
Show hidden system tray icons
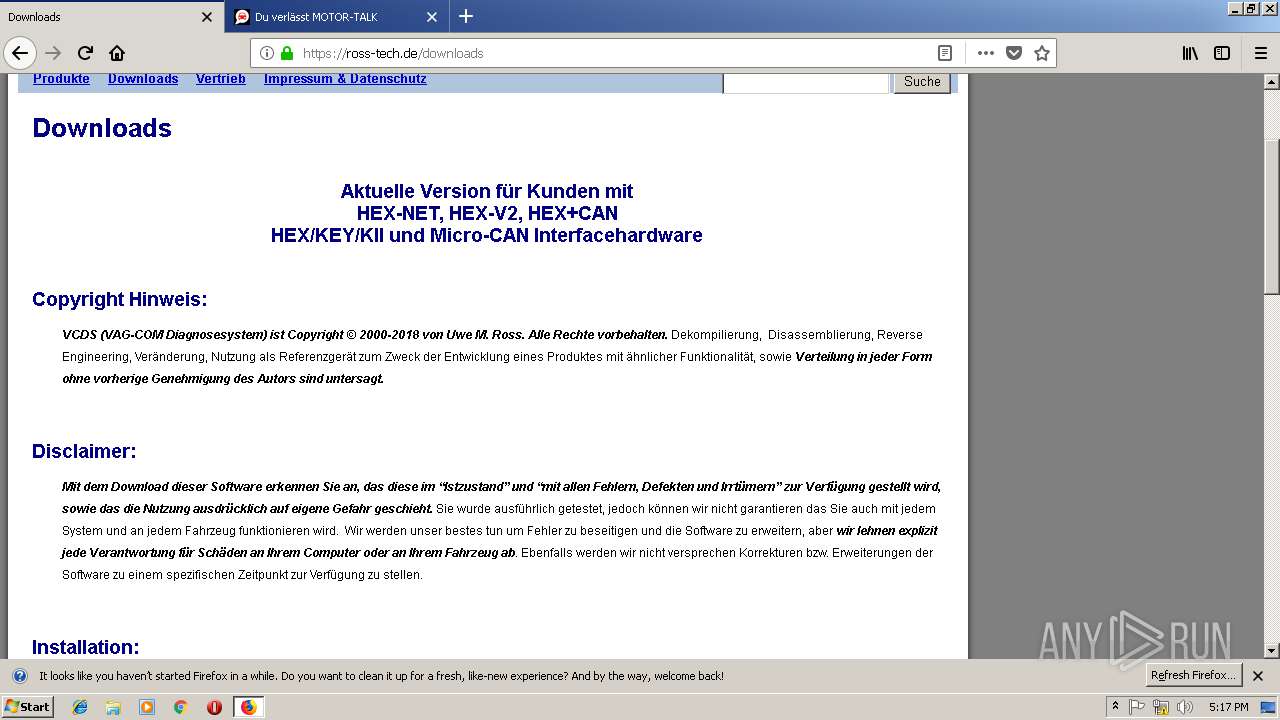point(1115,707)
